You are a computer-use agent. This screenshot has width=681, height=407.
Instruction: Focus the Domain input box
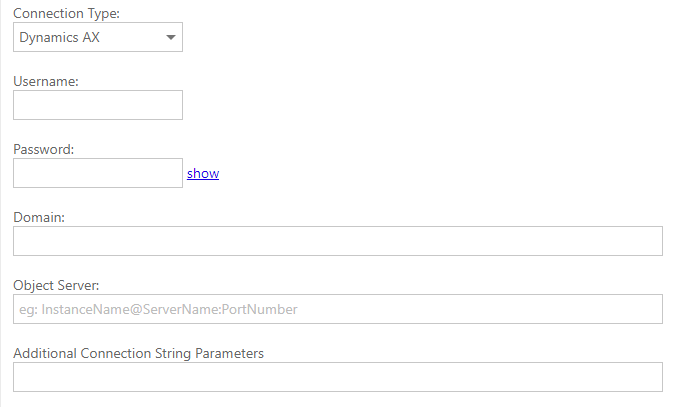click(337, 241)
